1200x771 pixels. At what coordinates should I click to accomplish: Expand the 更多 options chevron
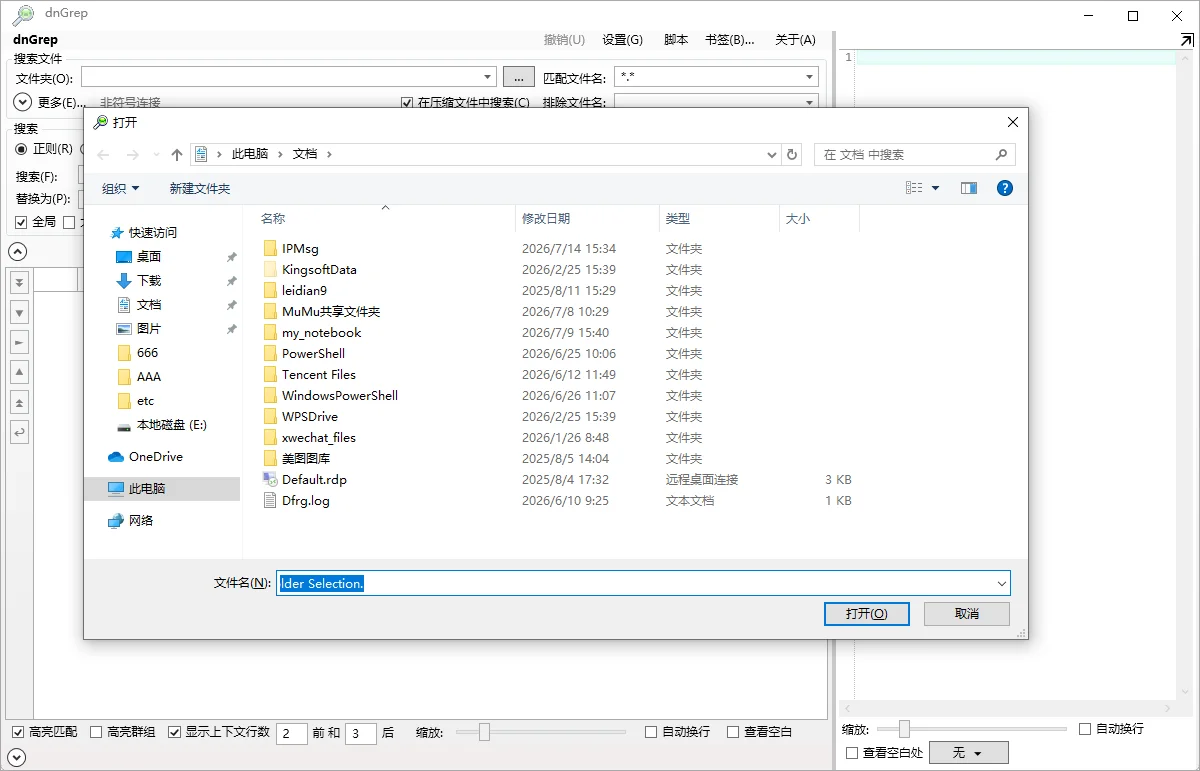pyautogui.click(x=23, y=102)
